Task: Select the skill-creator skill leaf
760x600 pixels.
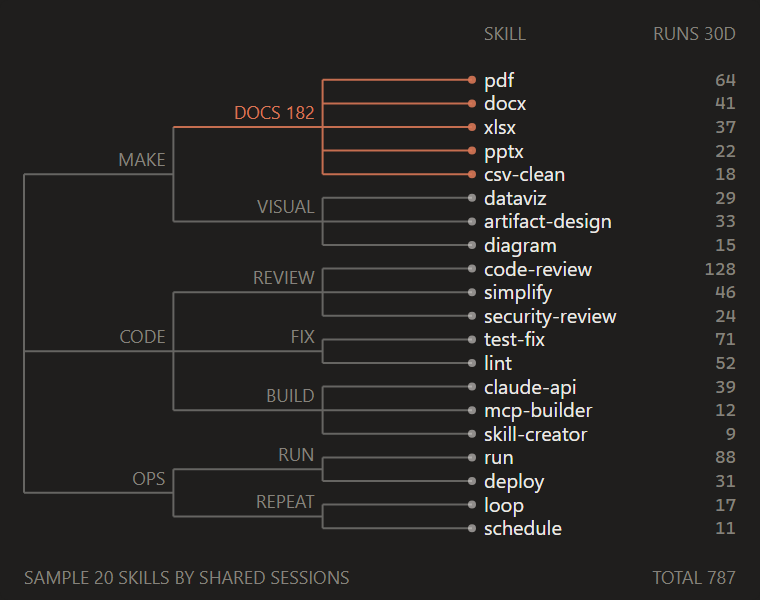Action: coord(536,434)
